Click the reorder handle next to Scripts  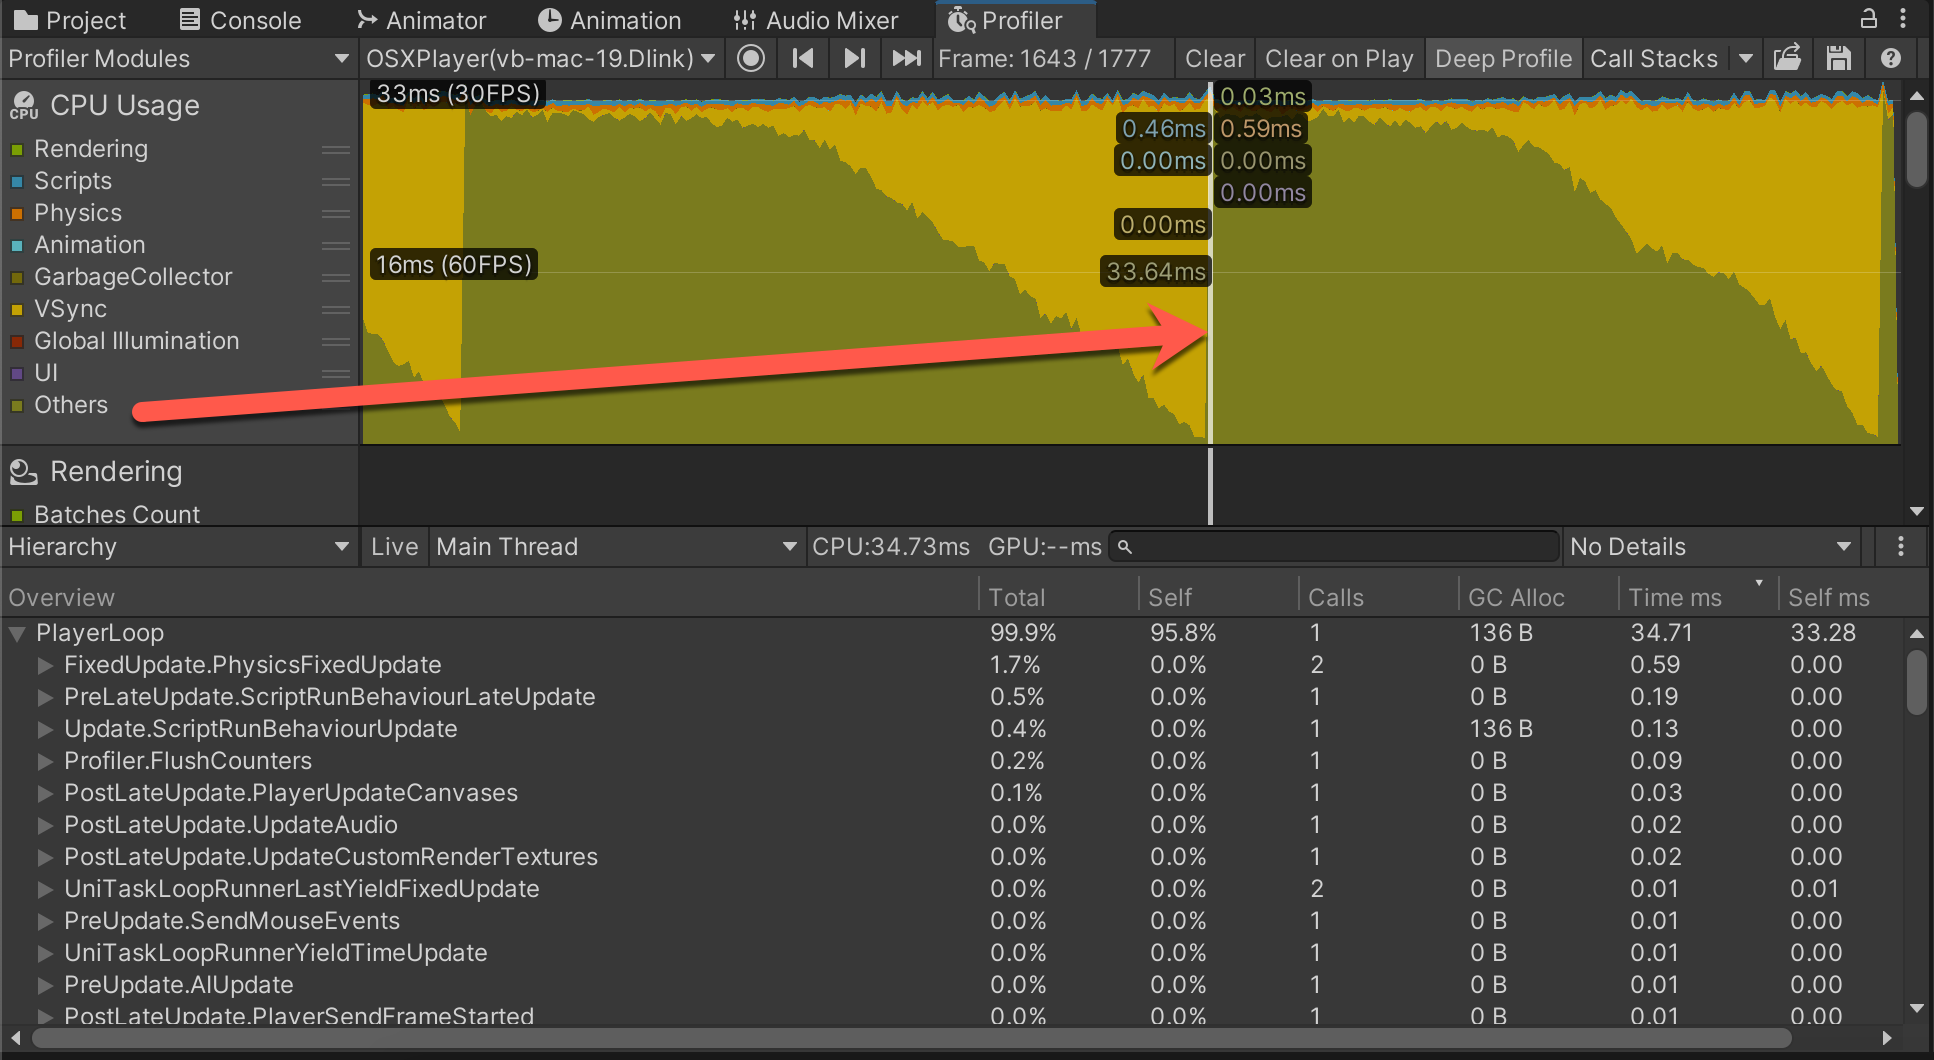tap(336, 182)
